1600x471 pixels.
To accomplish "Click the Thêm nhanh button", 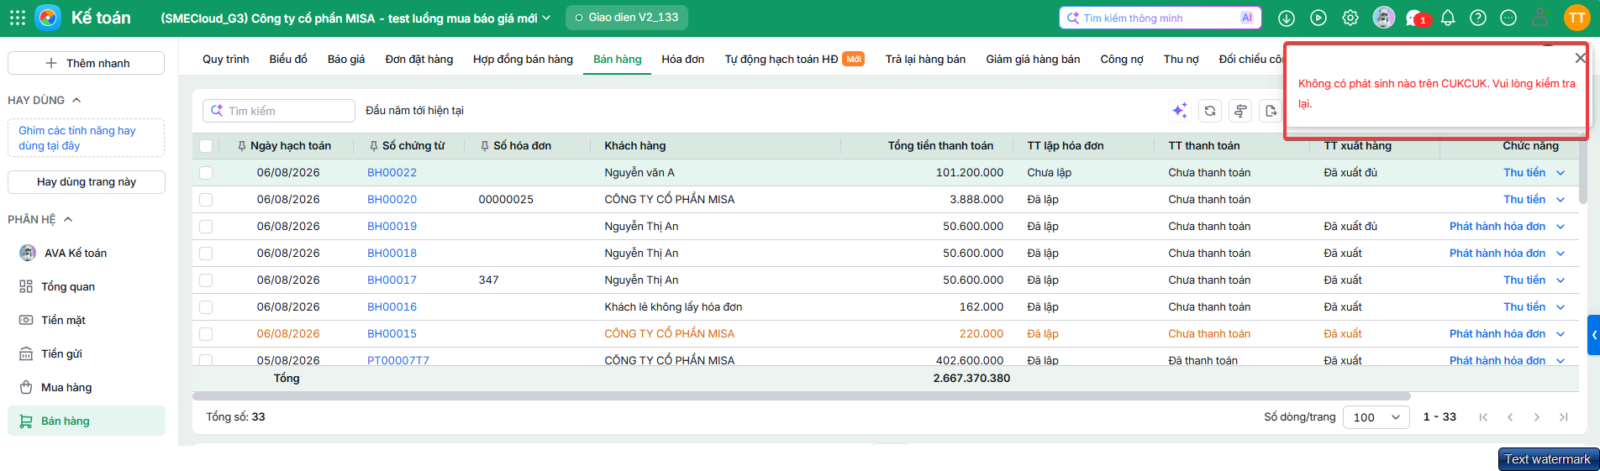I will tap(86, 63).
